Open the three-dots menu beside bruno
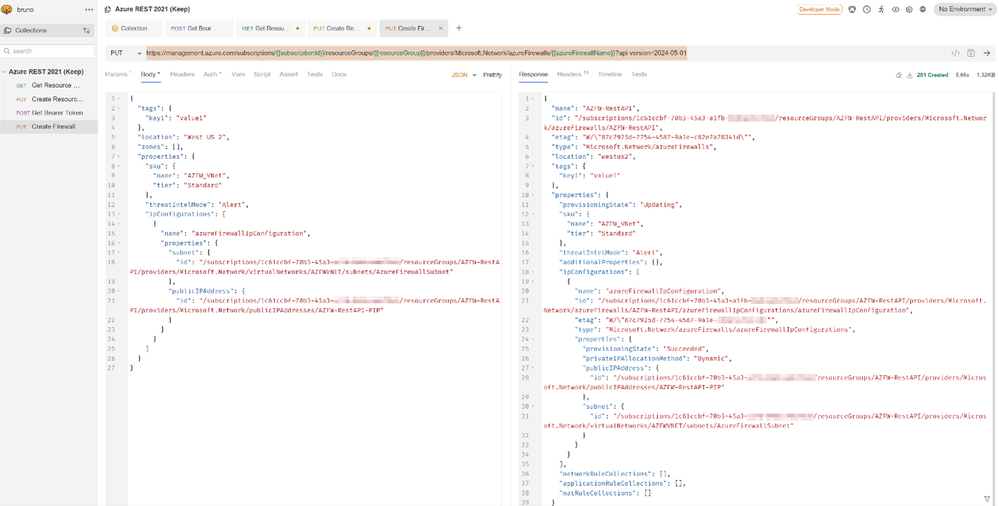 [x=89, y=10]
